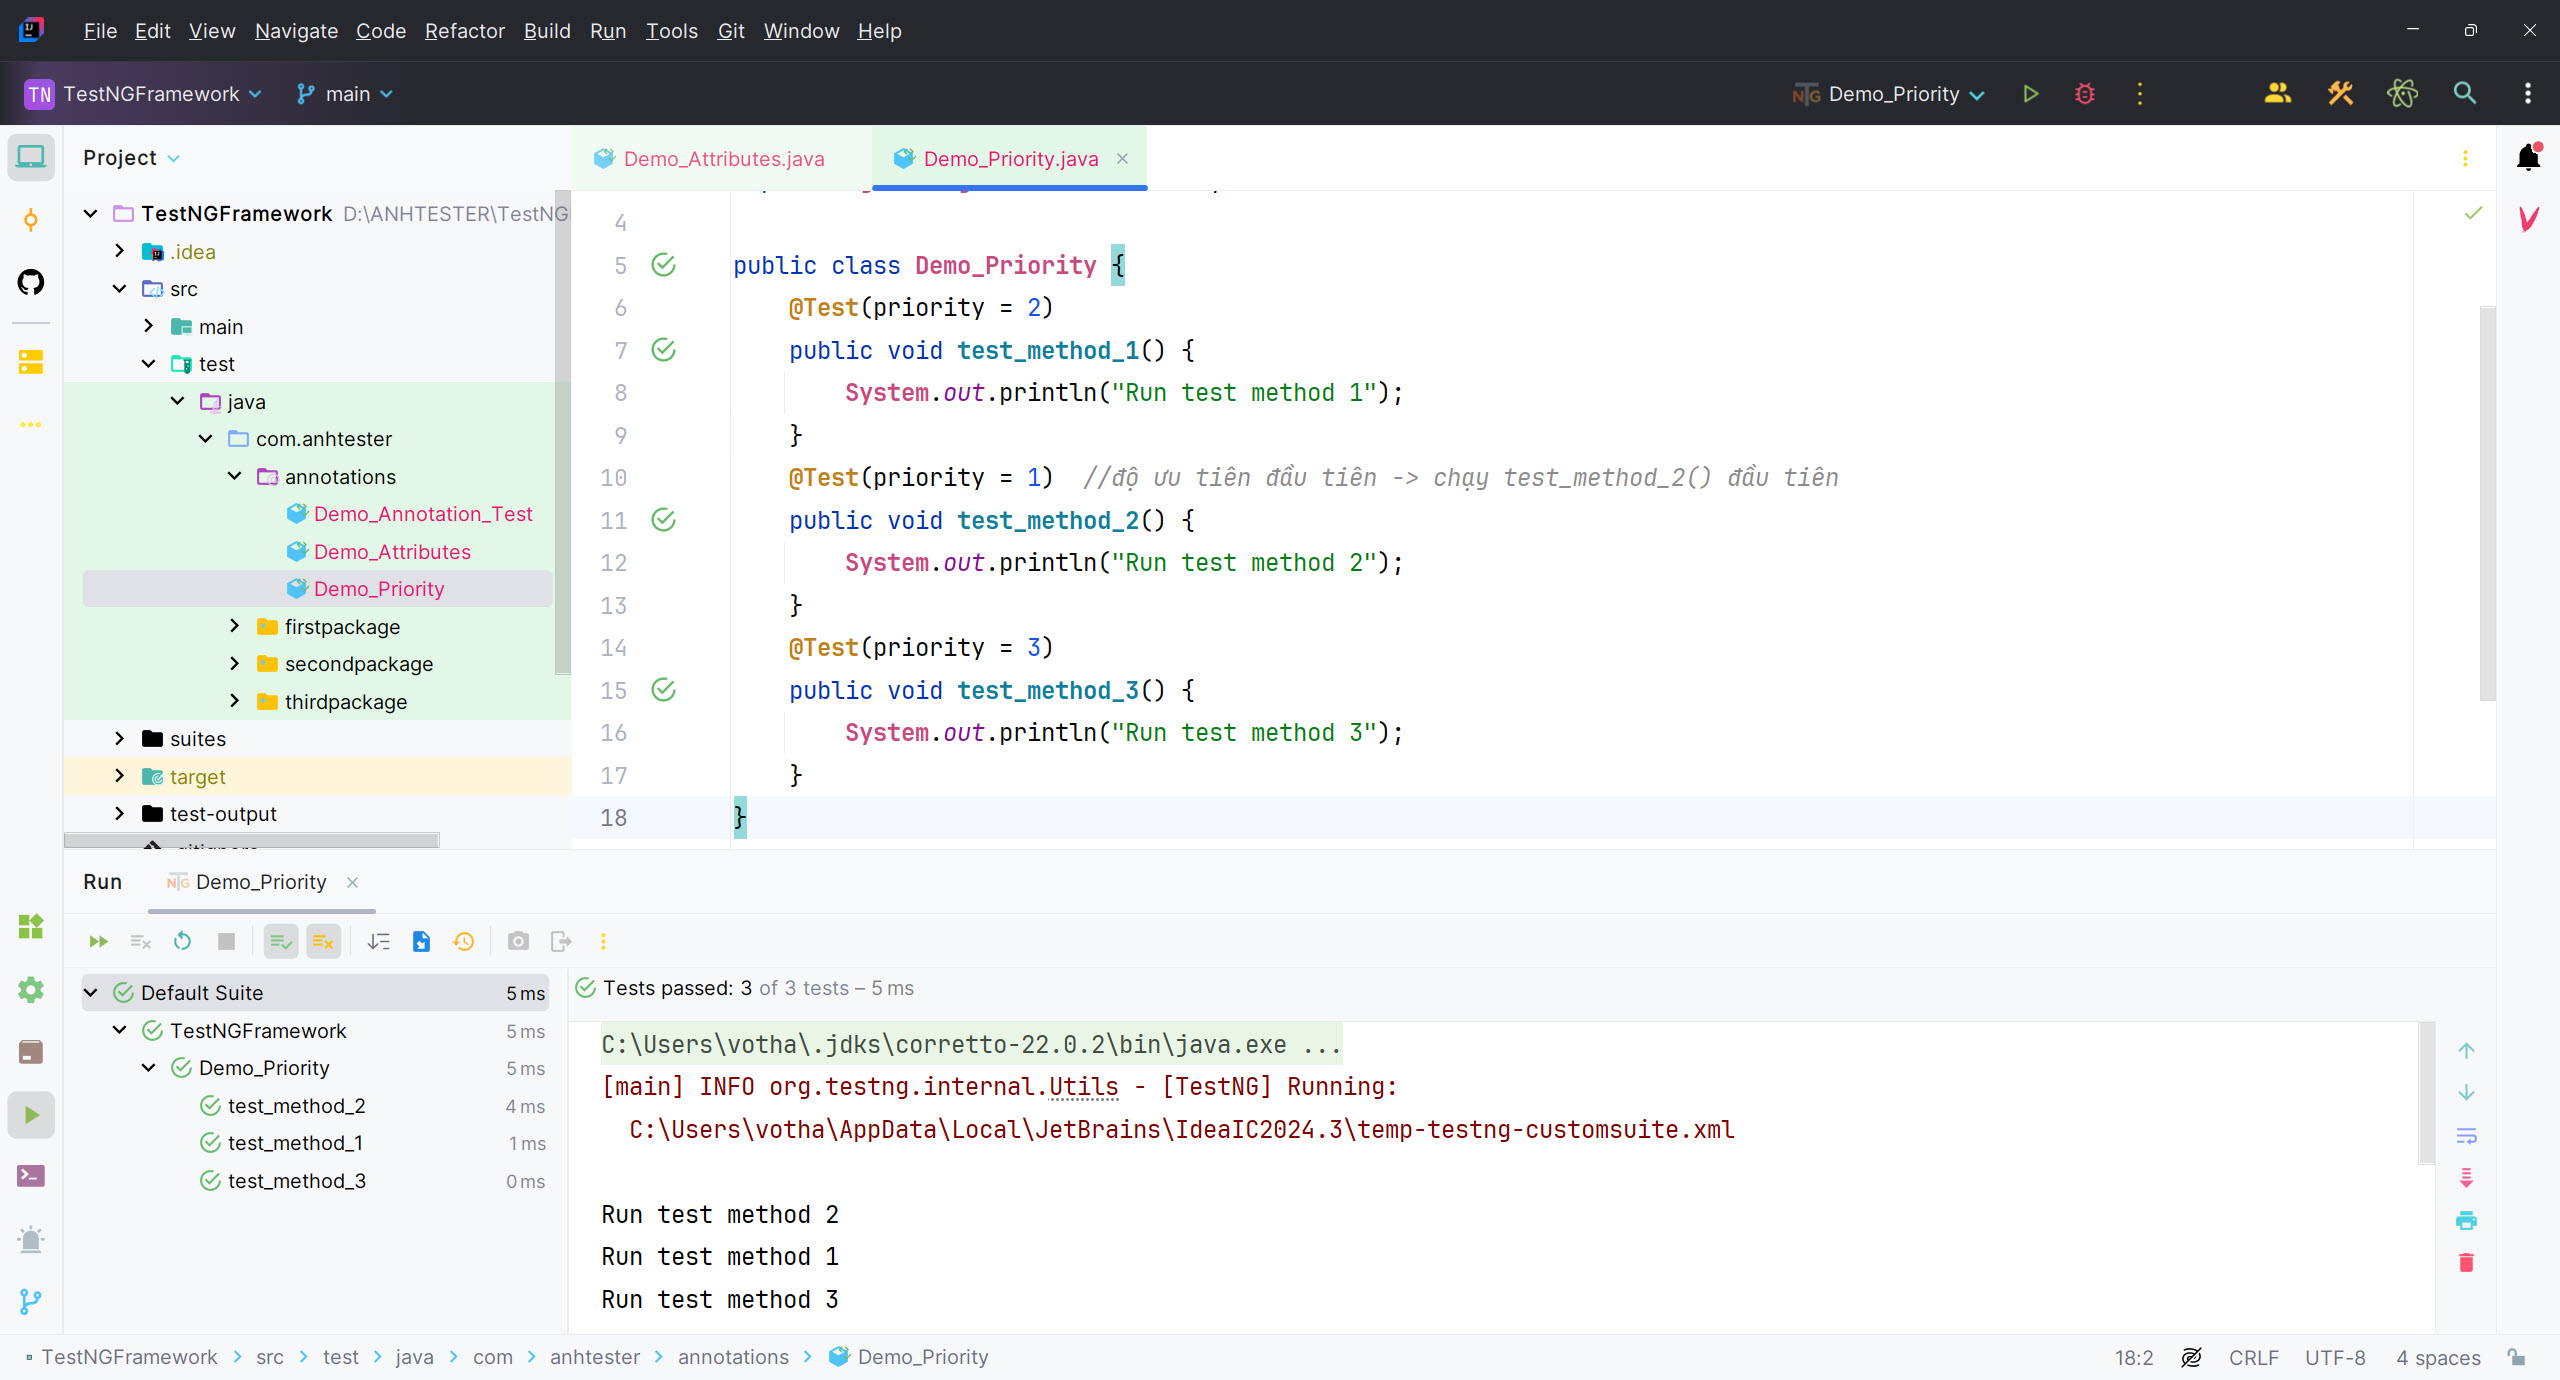This screenshot has width=2560, height=1380.
Task: Sort test results icon in Run toolbar
Action: (378, 941)
